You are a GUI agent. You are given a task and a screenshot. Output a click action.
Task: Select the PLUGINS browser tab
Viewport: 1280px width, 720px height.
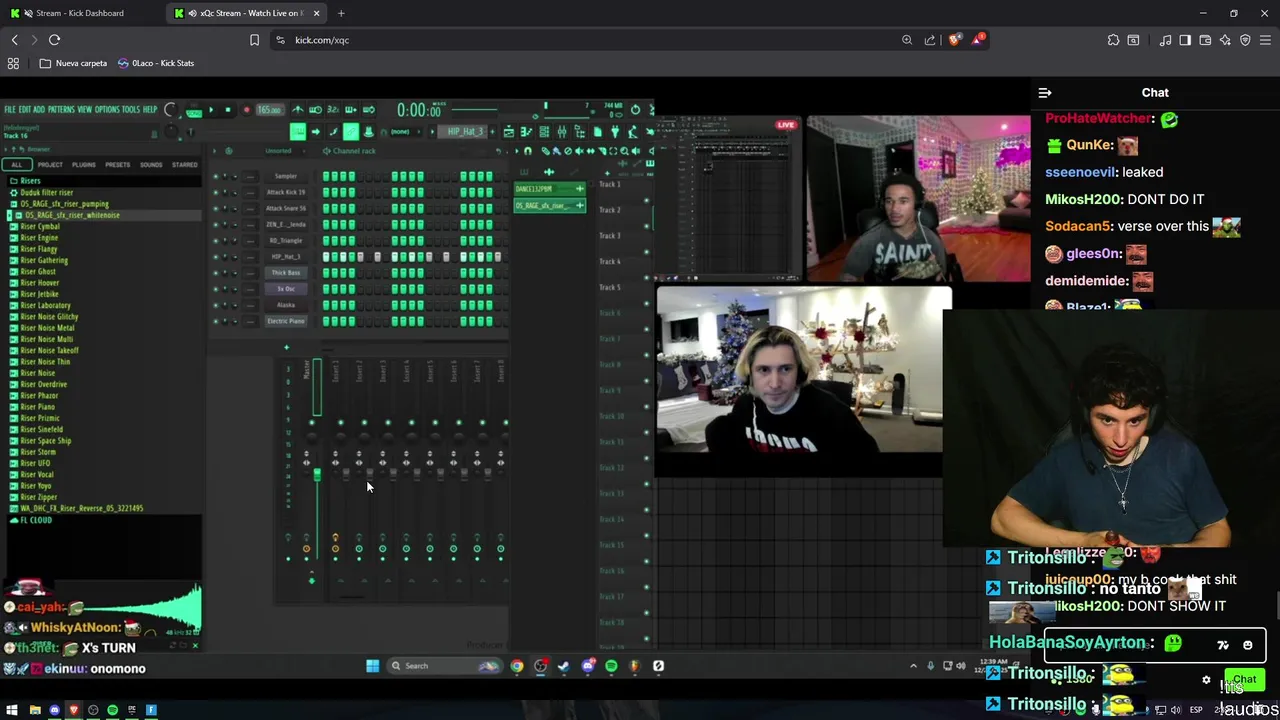pos(84,164)
